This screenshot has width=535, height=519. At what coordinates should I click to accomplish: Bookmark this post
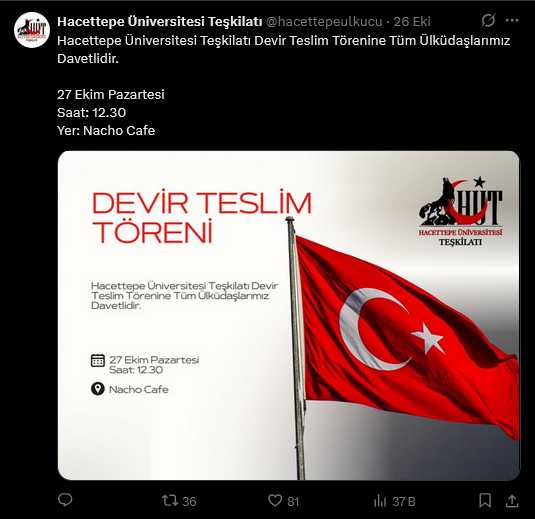[485, 501]
